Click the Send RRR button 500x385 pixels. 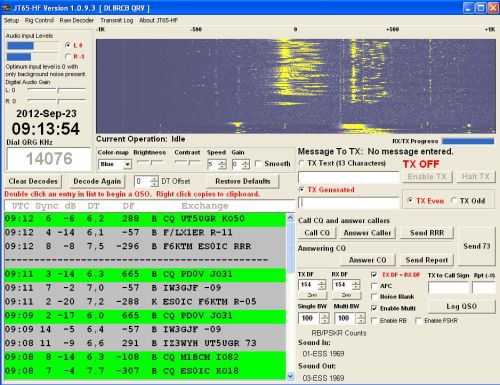(427, 233)
